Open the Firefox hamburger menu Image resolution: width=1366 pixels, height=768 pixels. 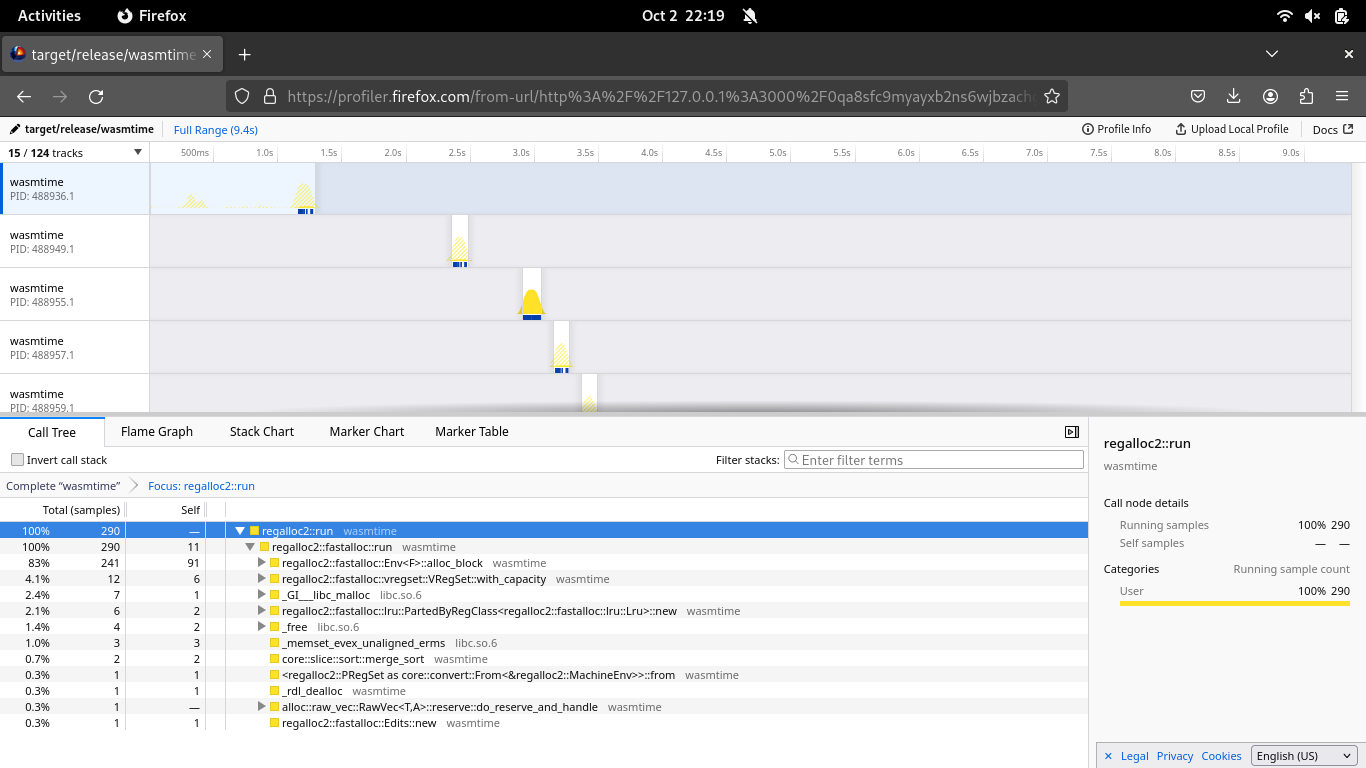1342,96
